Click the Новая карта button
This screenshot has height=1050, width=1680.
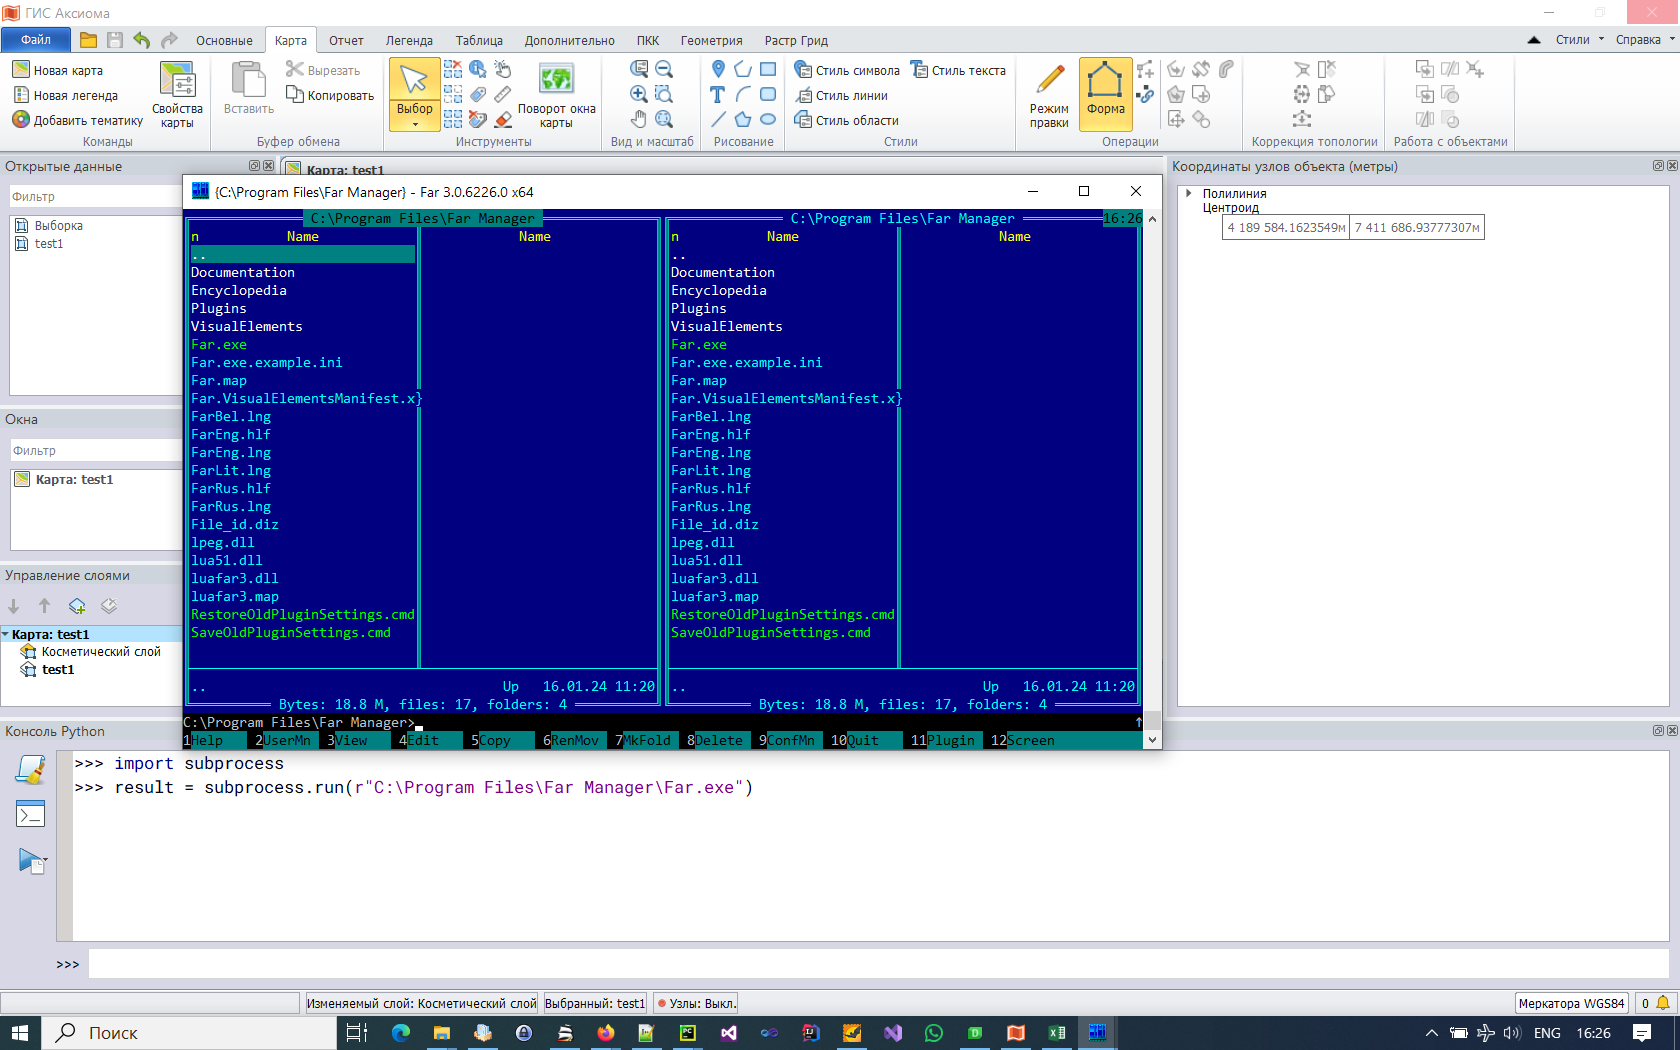point(58,70)
